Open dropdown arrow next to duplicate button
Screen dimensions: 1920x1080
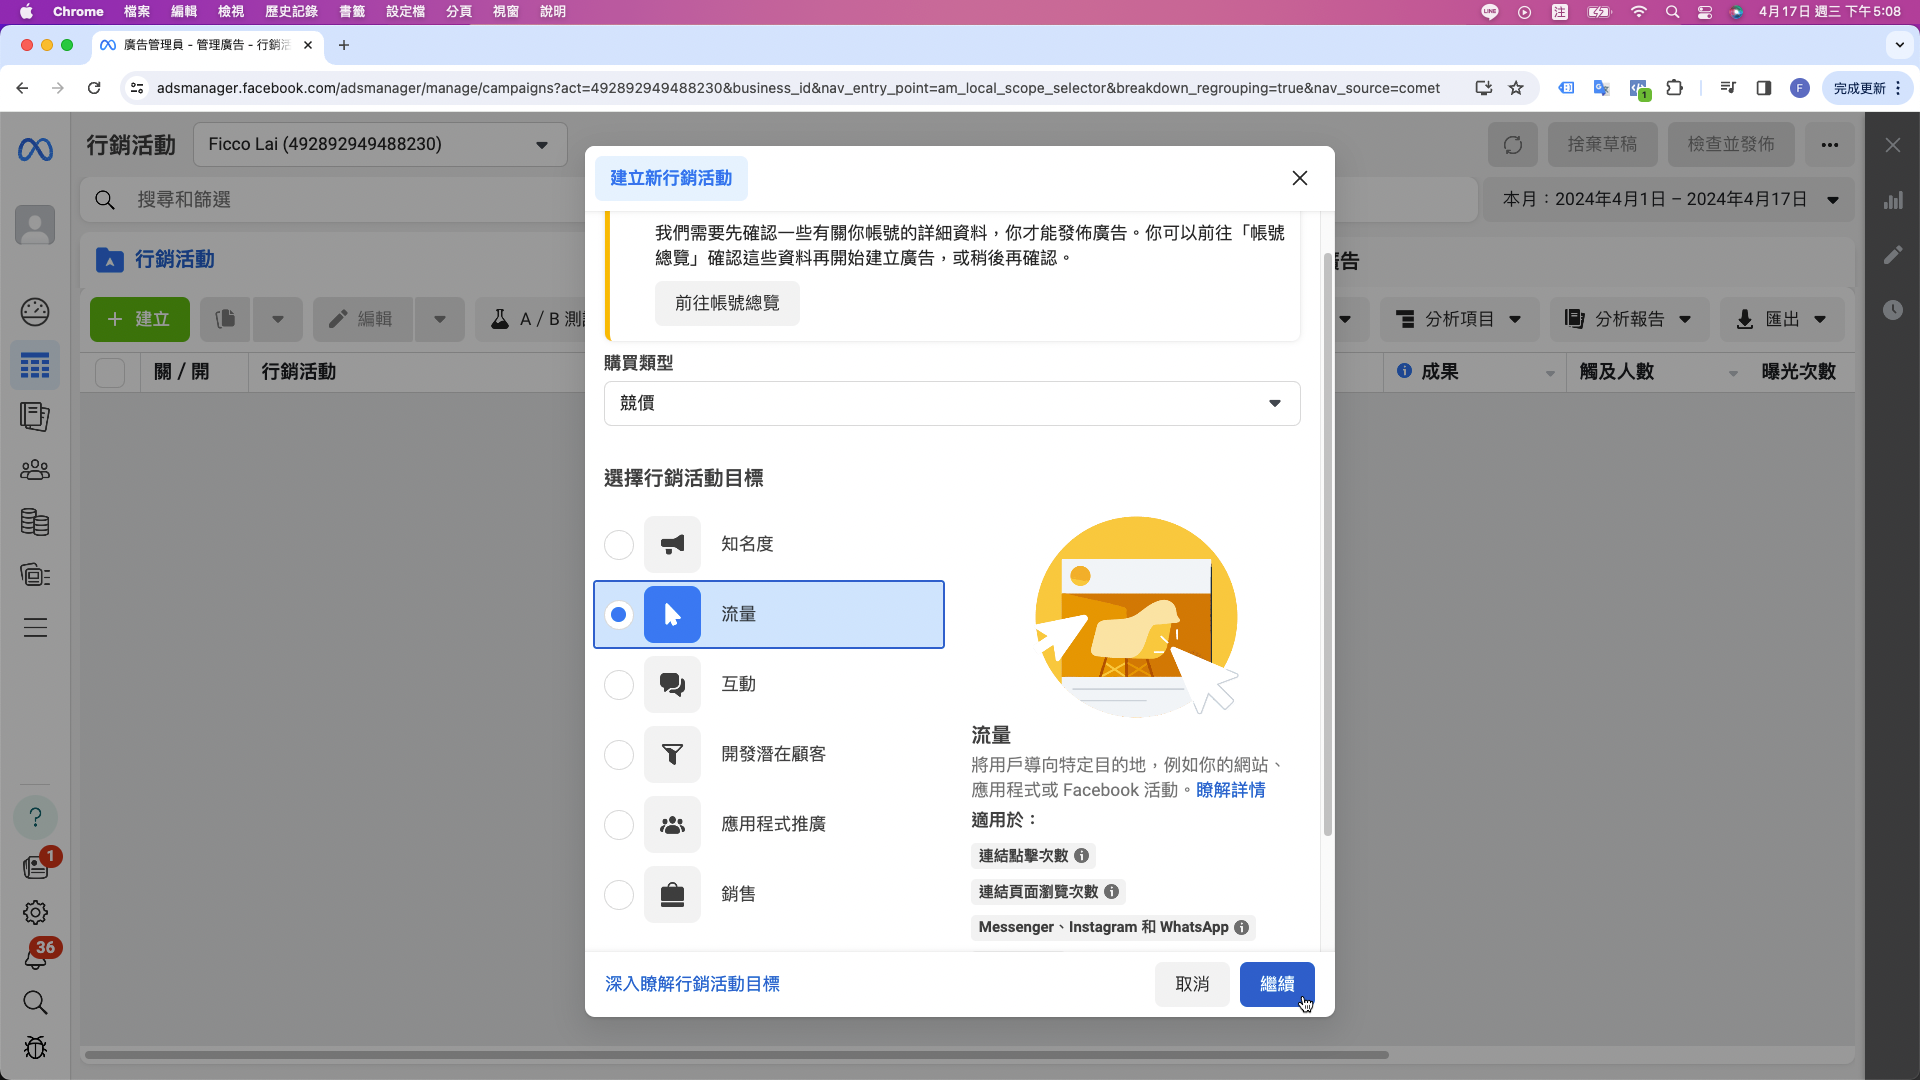pos(278,319)
